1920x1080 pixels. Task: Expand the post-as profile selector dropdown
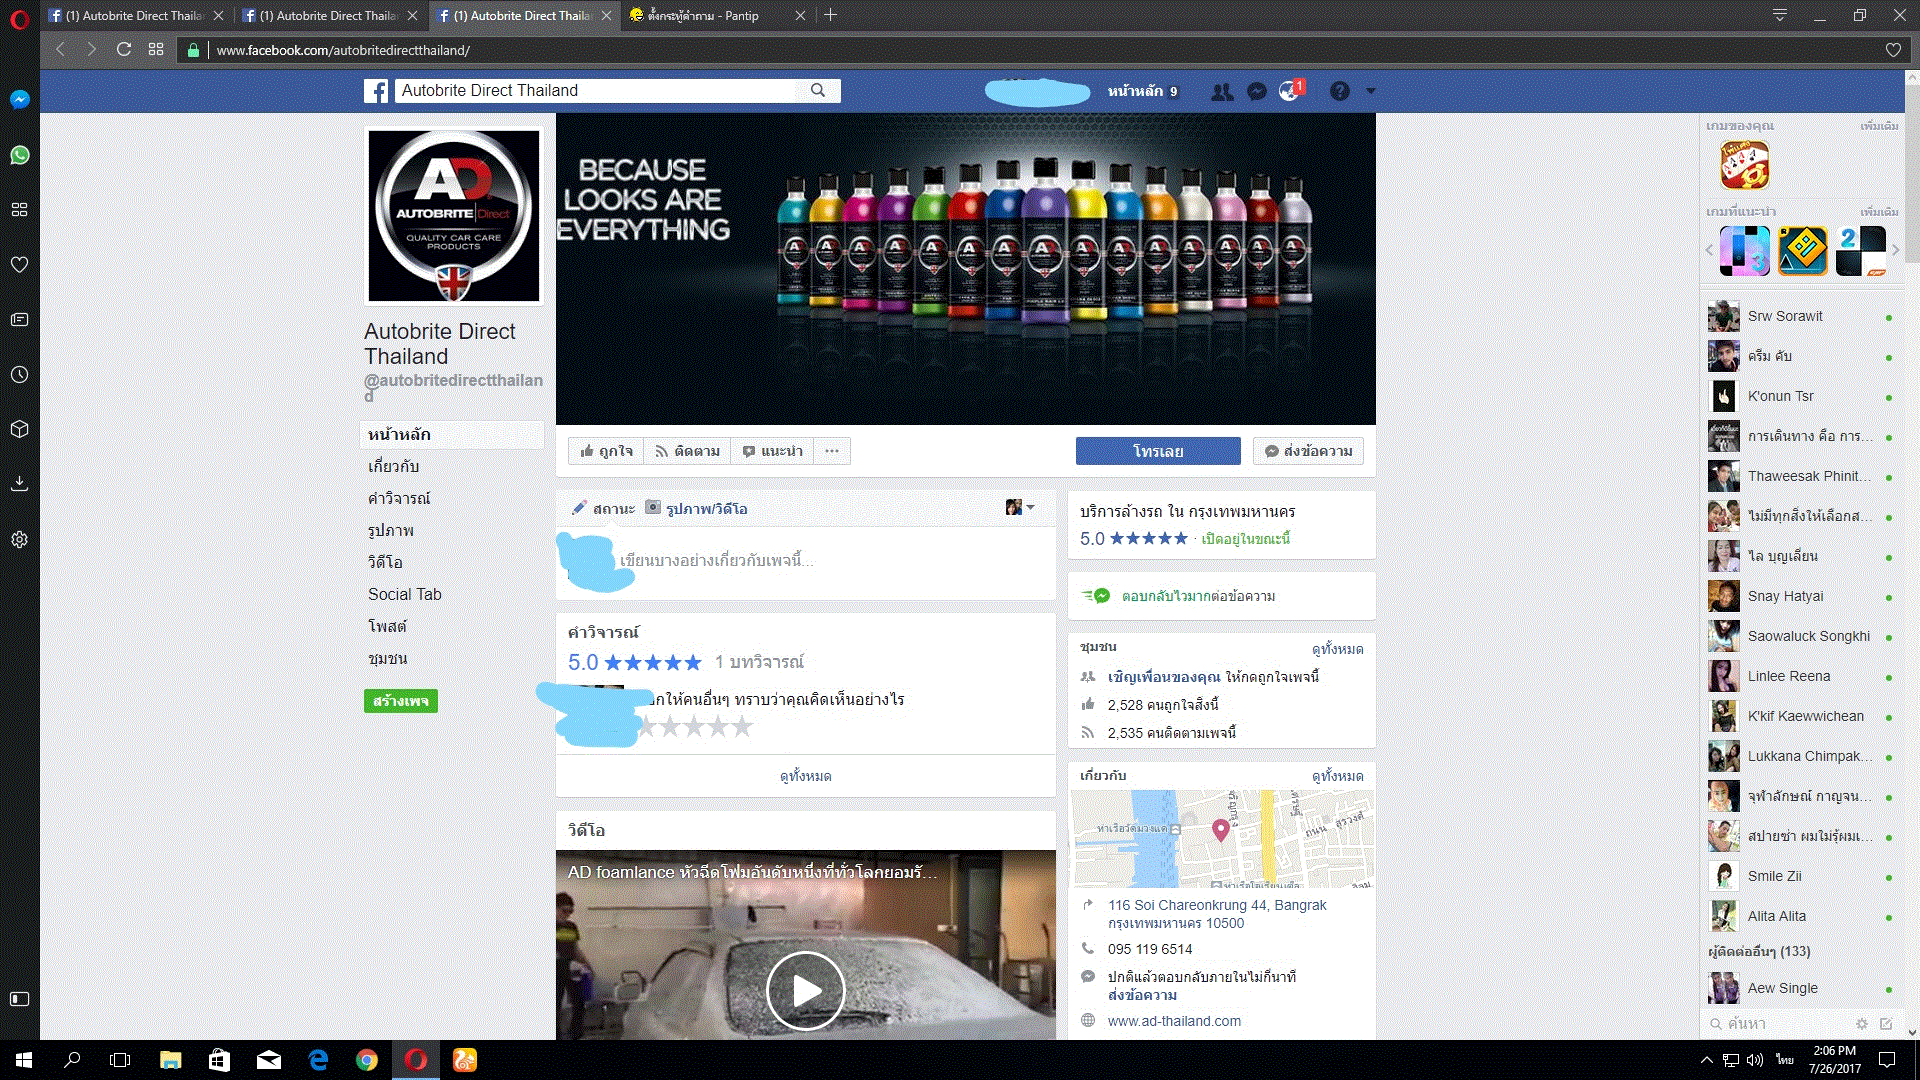[x=1020, y=507]
